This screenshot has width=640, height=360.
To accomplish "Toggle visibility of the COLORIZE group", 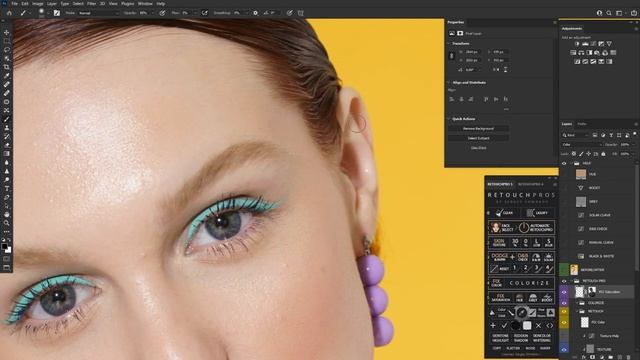I will (x=564, y=303).
